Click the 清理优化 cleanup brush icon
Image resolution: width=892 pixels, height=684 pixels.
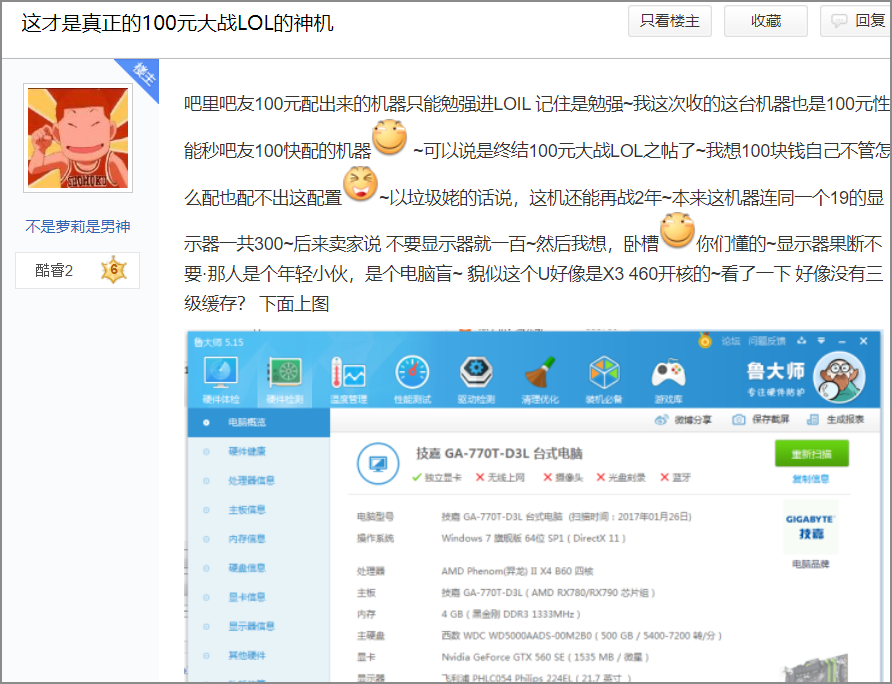click(540, 372)
